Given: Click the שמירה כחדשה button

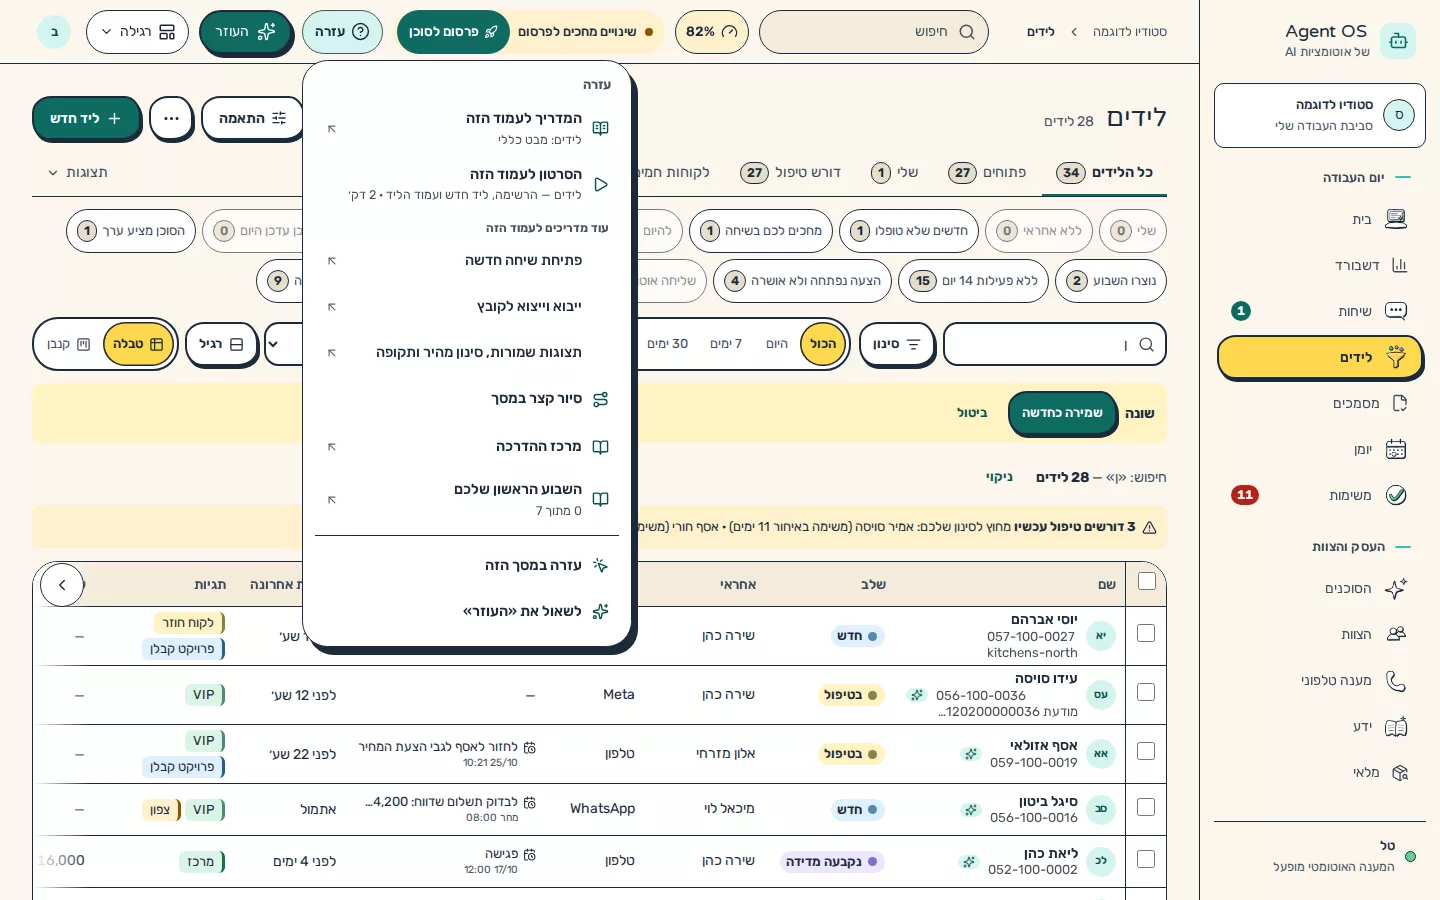Looking at the screenshot, I should [1062, 413].
